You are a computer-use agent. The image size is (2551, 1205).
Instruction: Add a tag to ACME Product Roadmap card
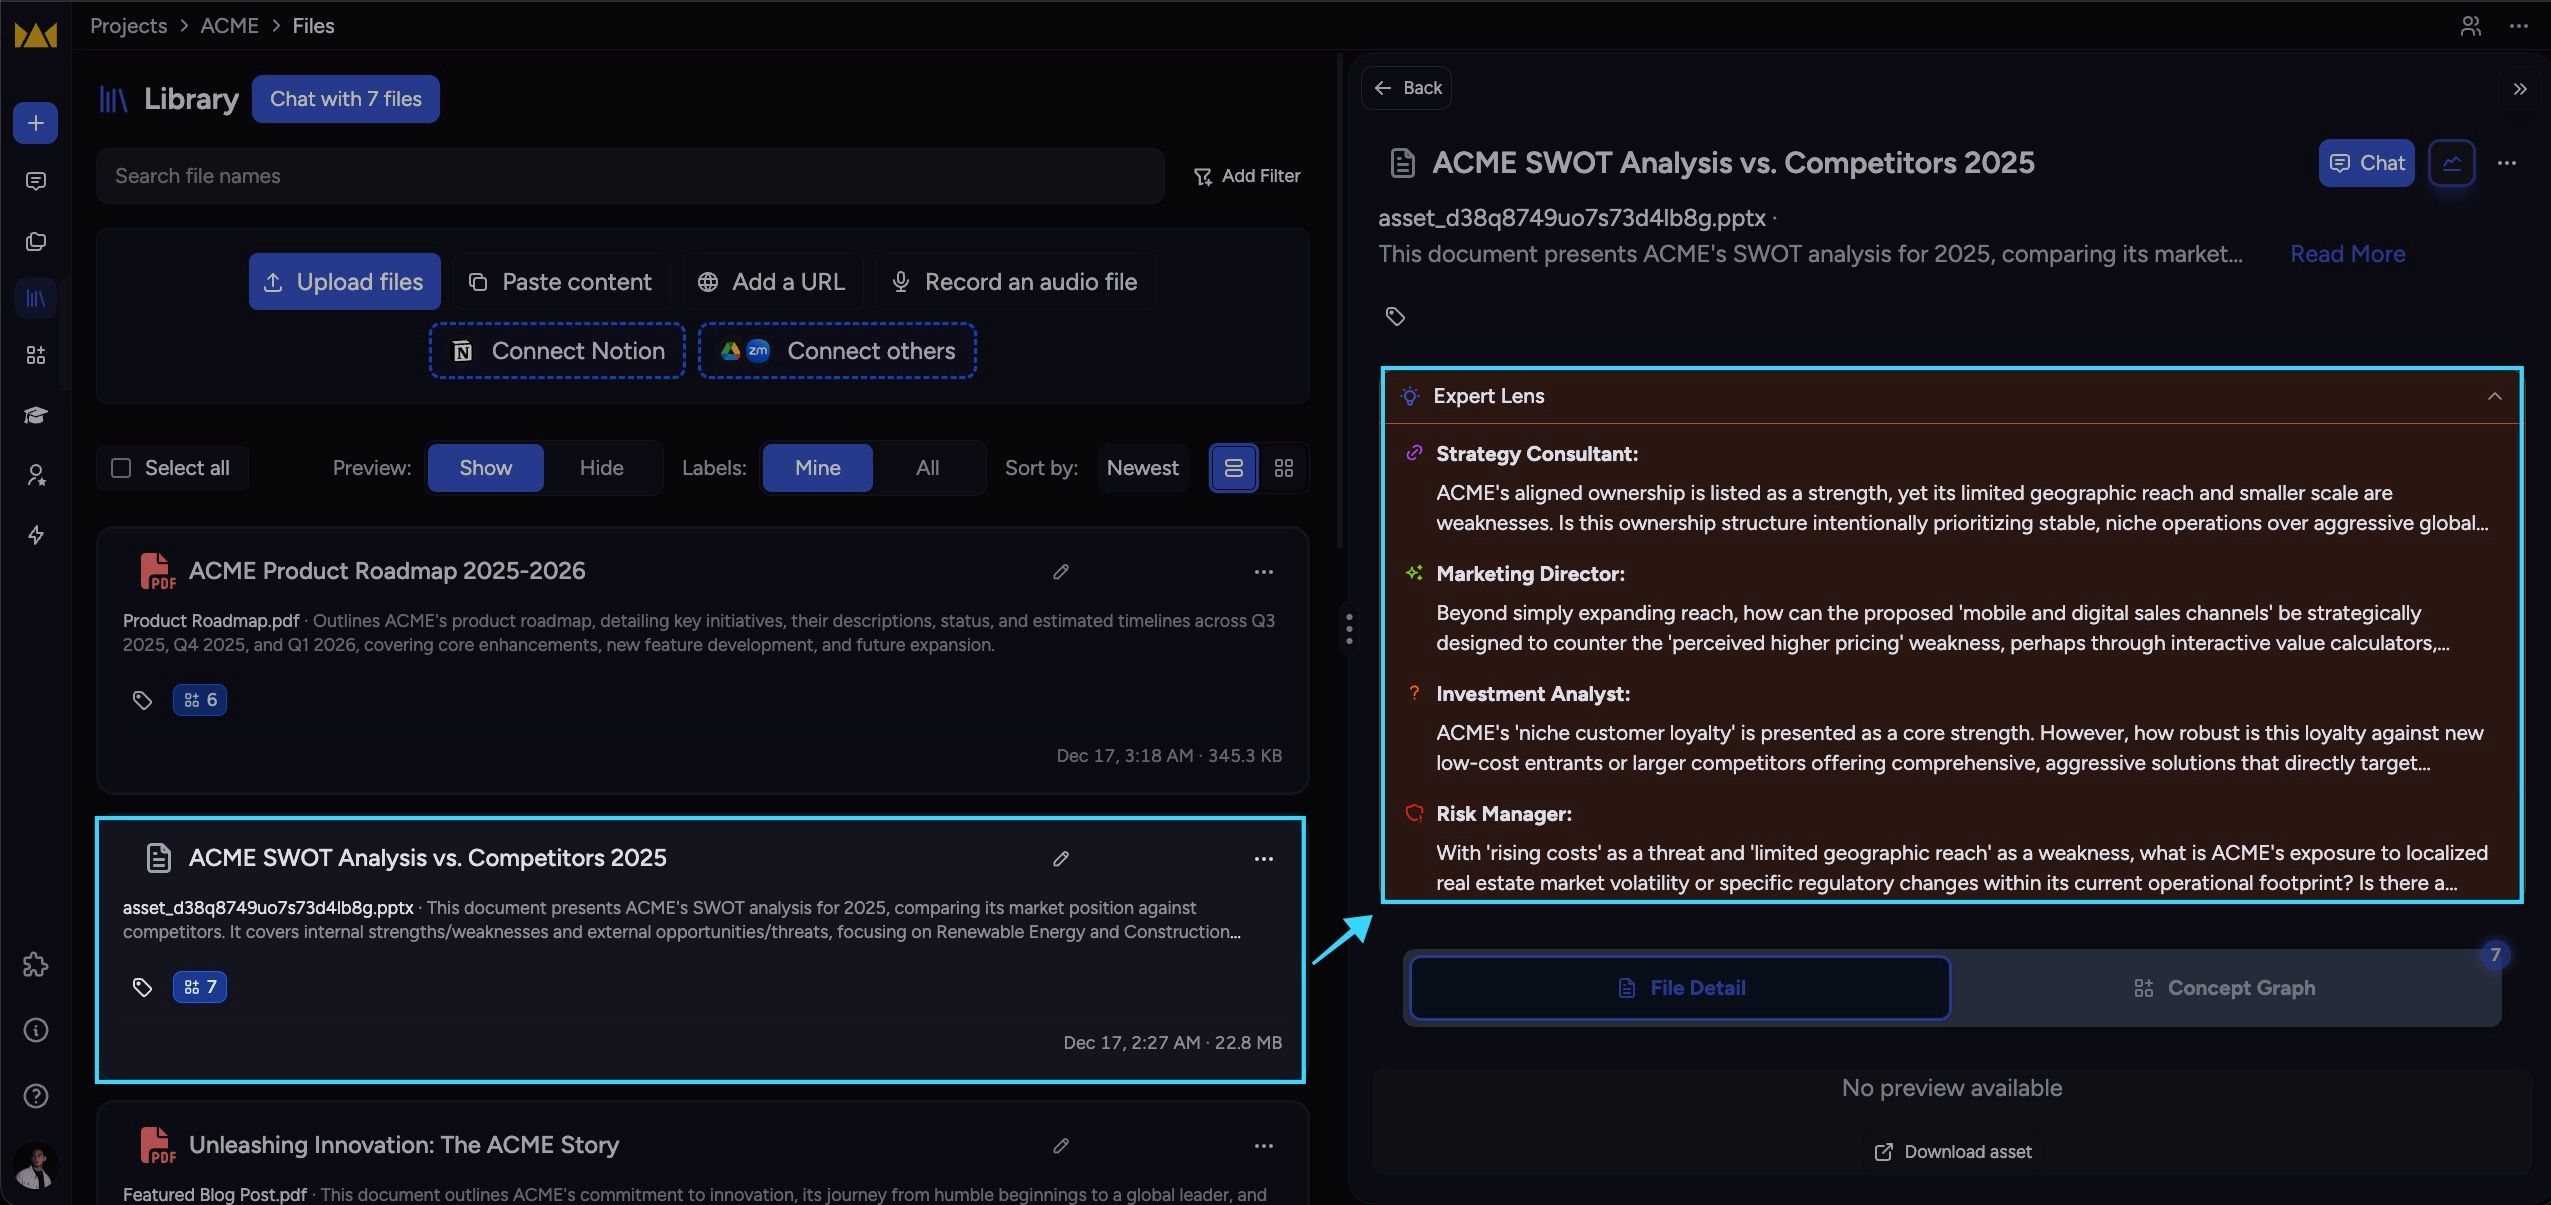coord(142,700)
